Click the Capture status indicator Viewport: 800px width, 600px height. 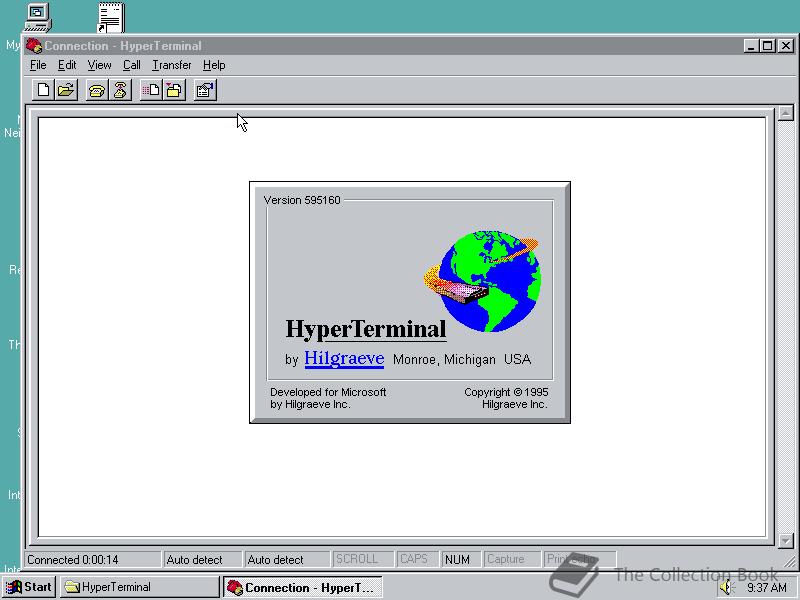point(512,560)
